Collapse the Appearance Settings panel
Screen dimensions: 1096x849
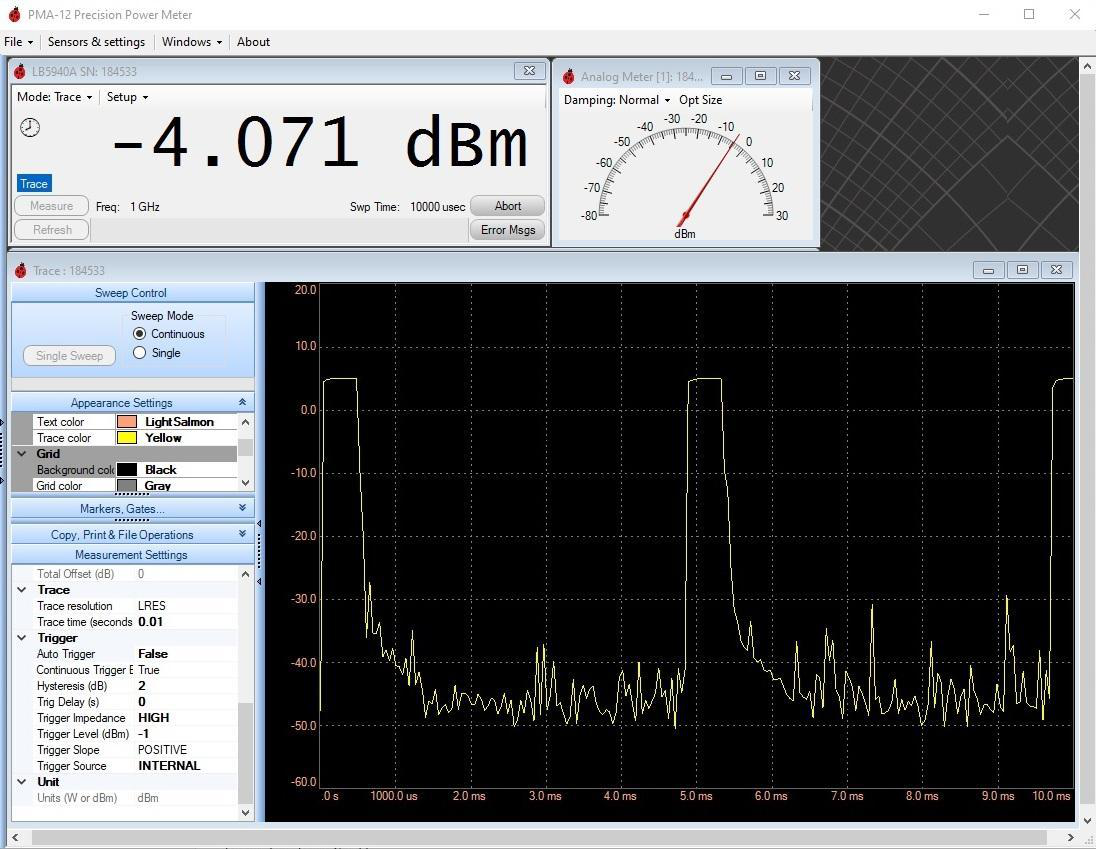click(242, 402)
